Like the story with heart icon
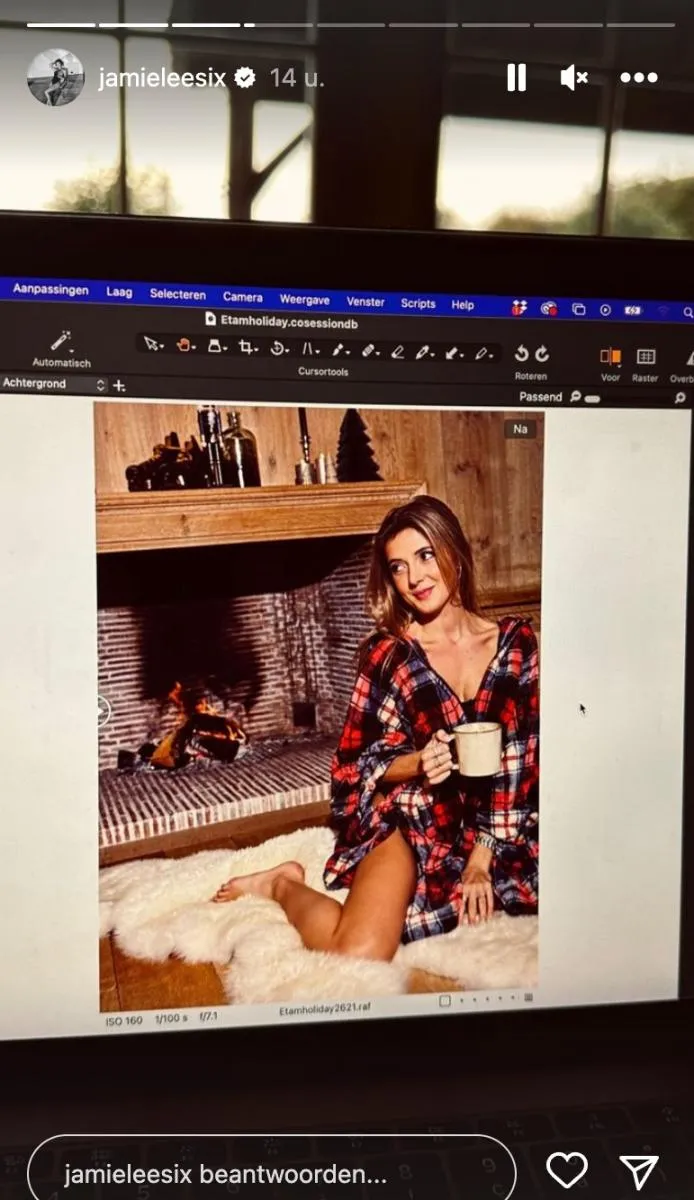 (567, 1170)
